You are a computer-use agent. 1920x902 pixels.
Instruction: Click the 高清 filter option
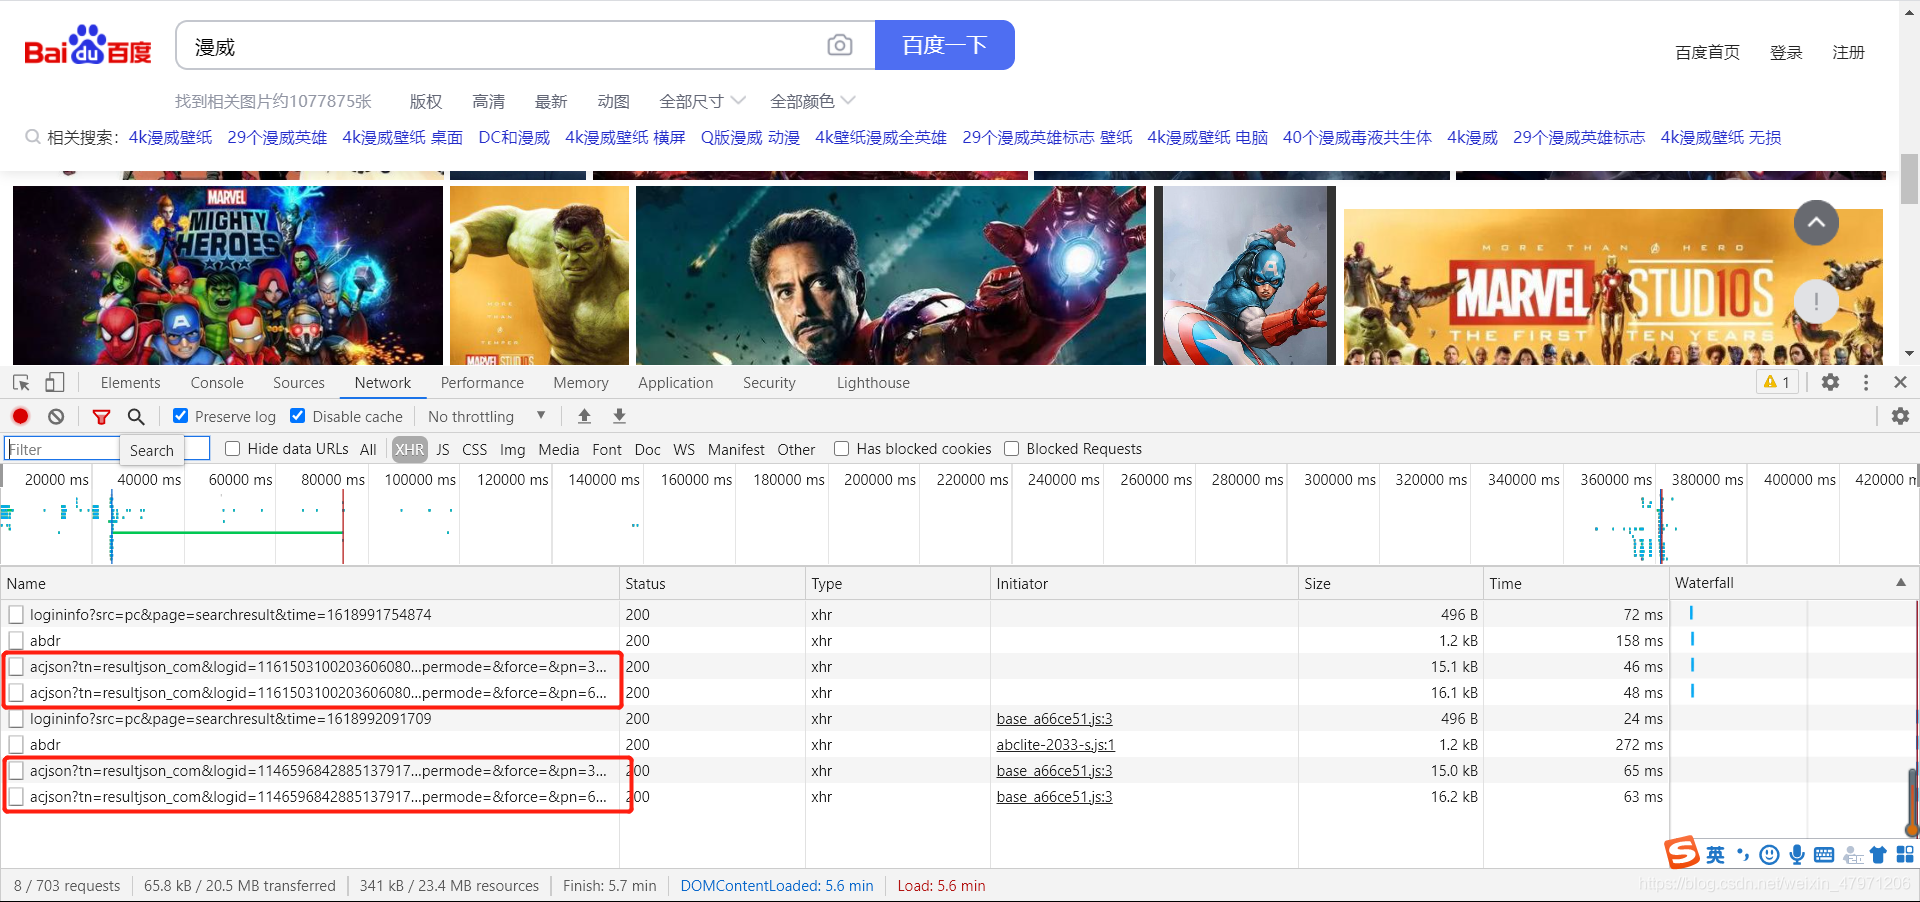(488, 101)
